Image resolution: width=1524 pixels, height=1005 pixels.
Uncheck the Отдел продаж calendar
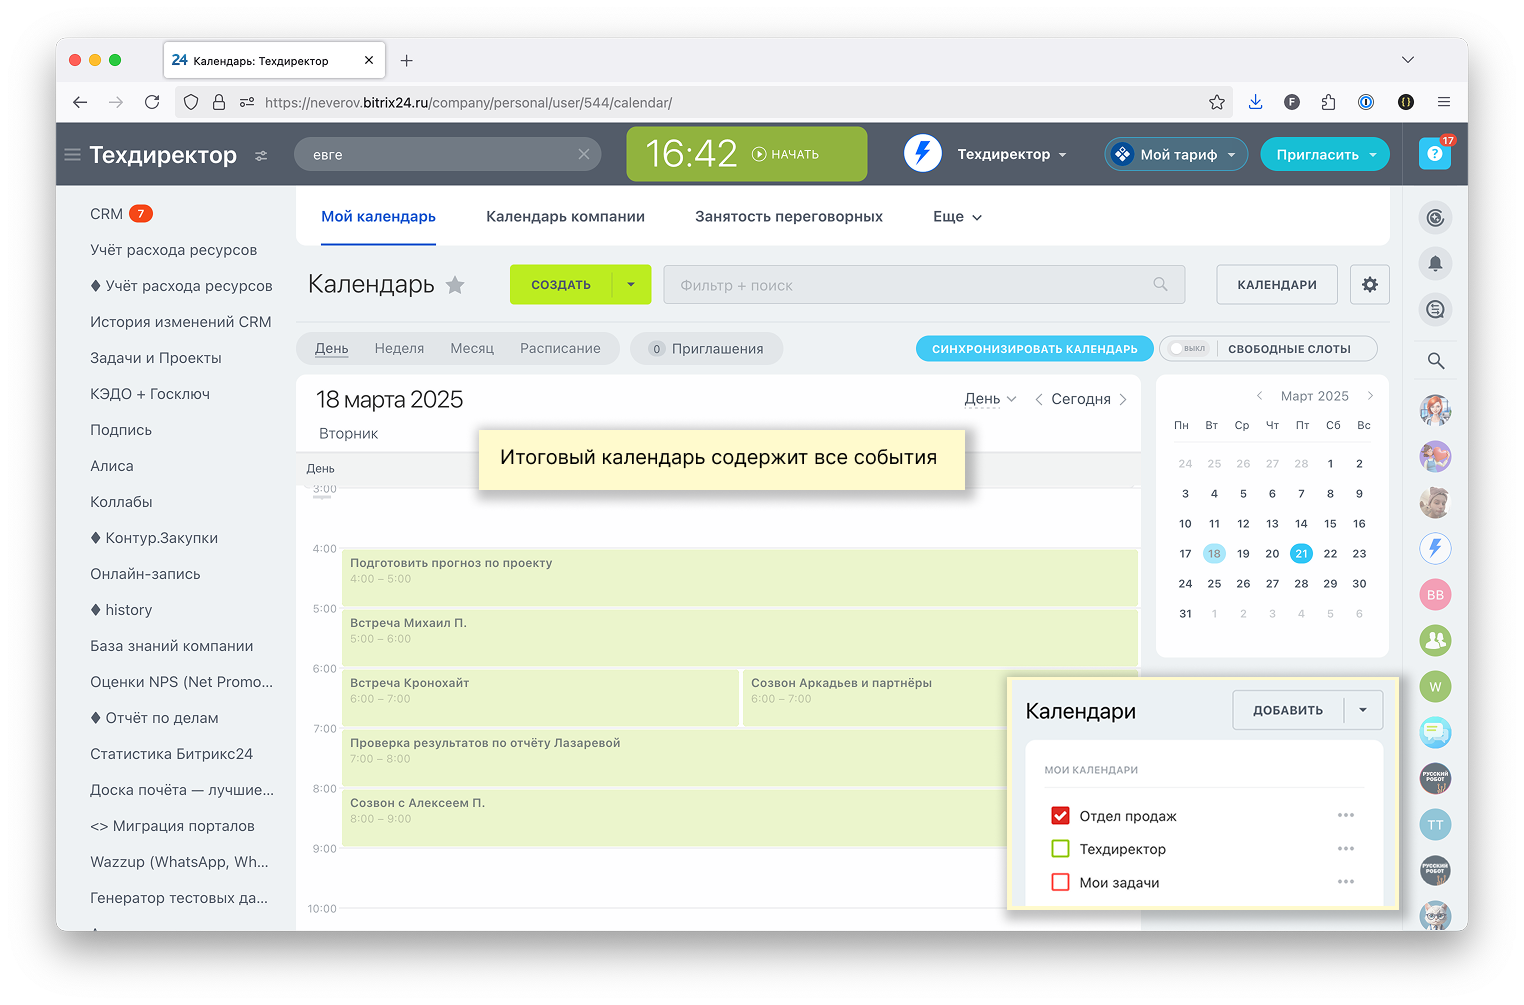click(1061, 816)
